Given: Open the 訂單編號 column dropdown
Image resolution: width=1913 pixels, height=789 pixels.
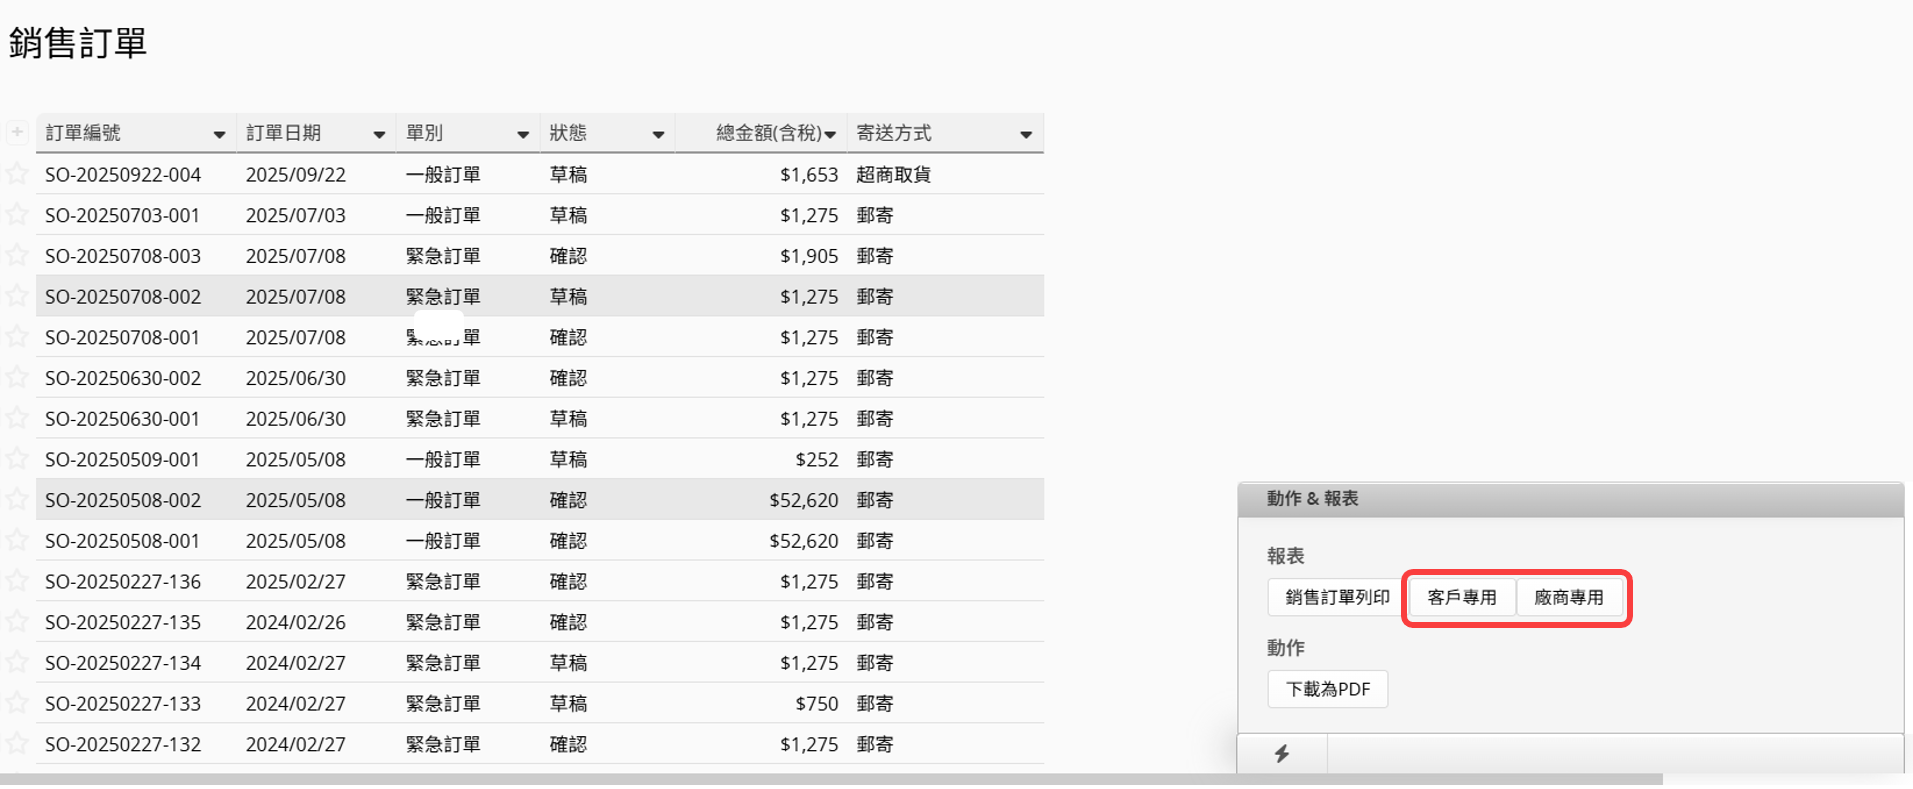Looking at the screenshot, I should point(219,134).
